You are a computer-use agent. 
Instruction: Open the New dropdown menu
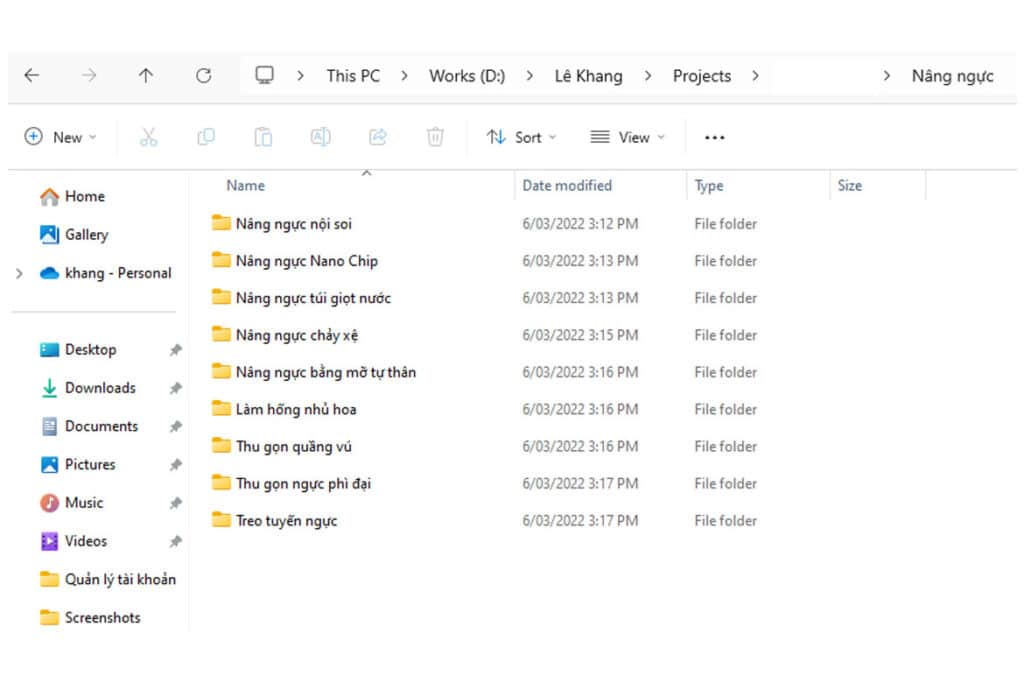tap(61, 137)
